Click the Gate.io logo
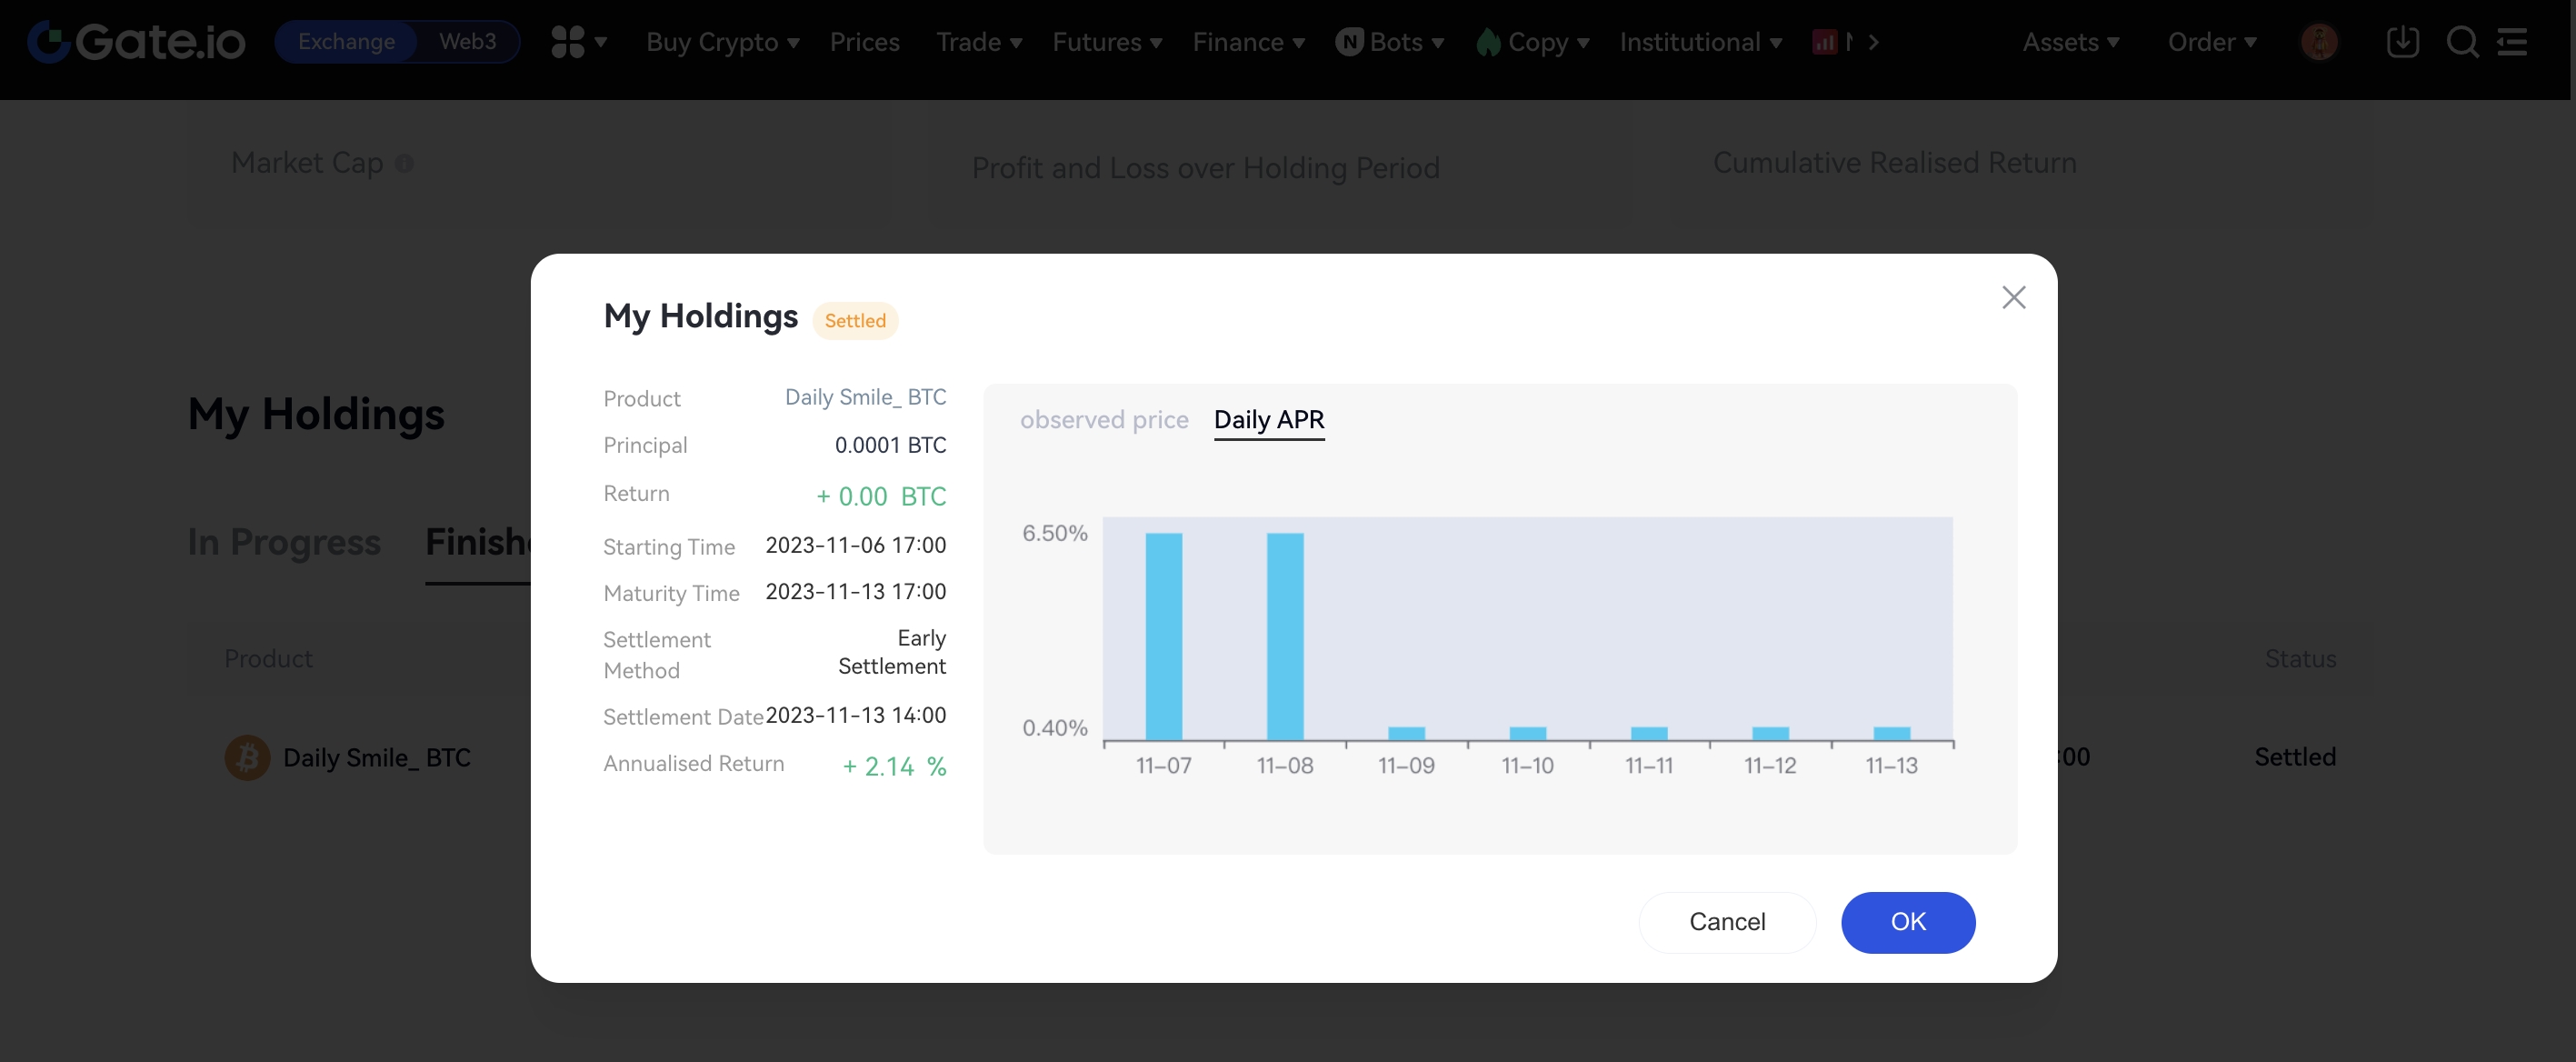The image size is (2576, 1062). (x=137, y=42)
